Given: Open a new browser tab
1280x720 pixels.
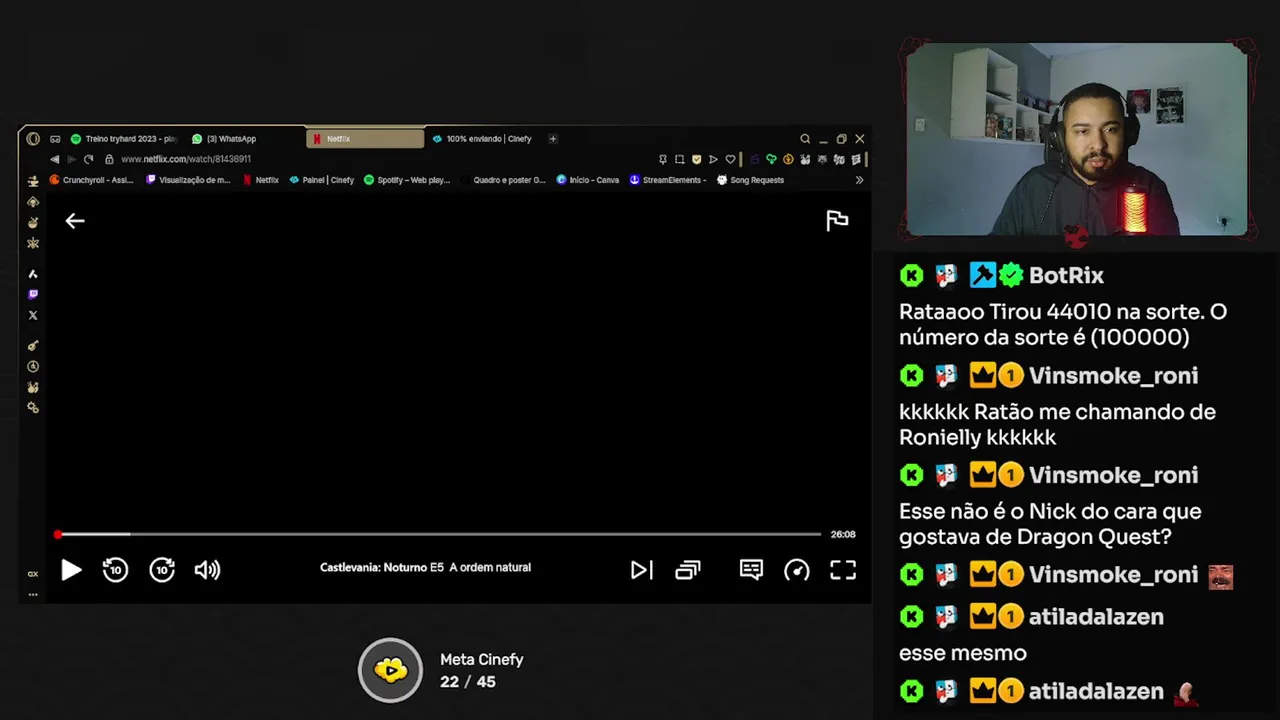Looking at the screenshot, I should pyautogui.click(x=553, y=139).
